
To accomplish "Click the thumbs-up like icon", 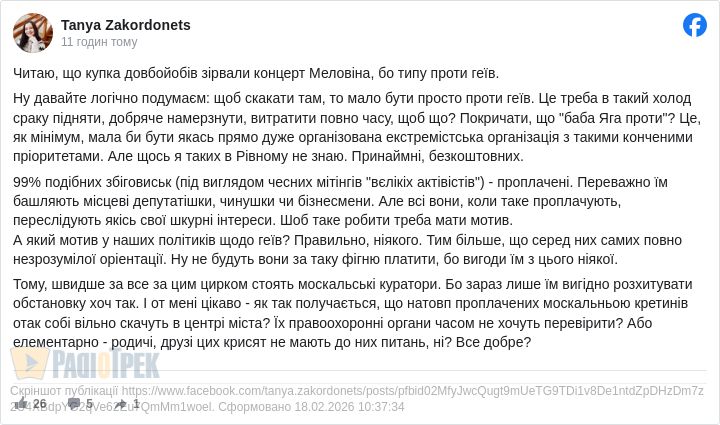I will (x=20, y=404).
